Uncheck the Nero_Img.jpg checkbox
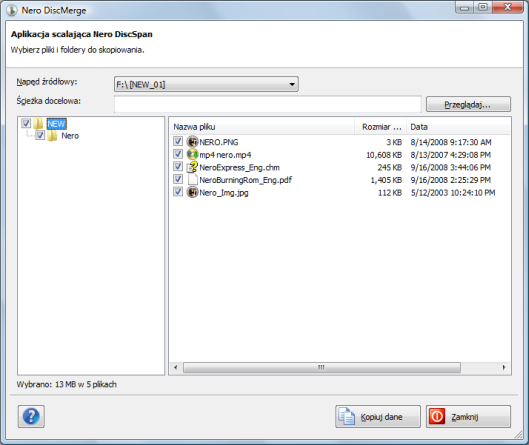 [x=178, y=192]
